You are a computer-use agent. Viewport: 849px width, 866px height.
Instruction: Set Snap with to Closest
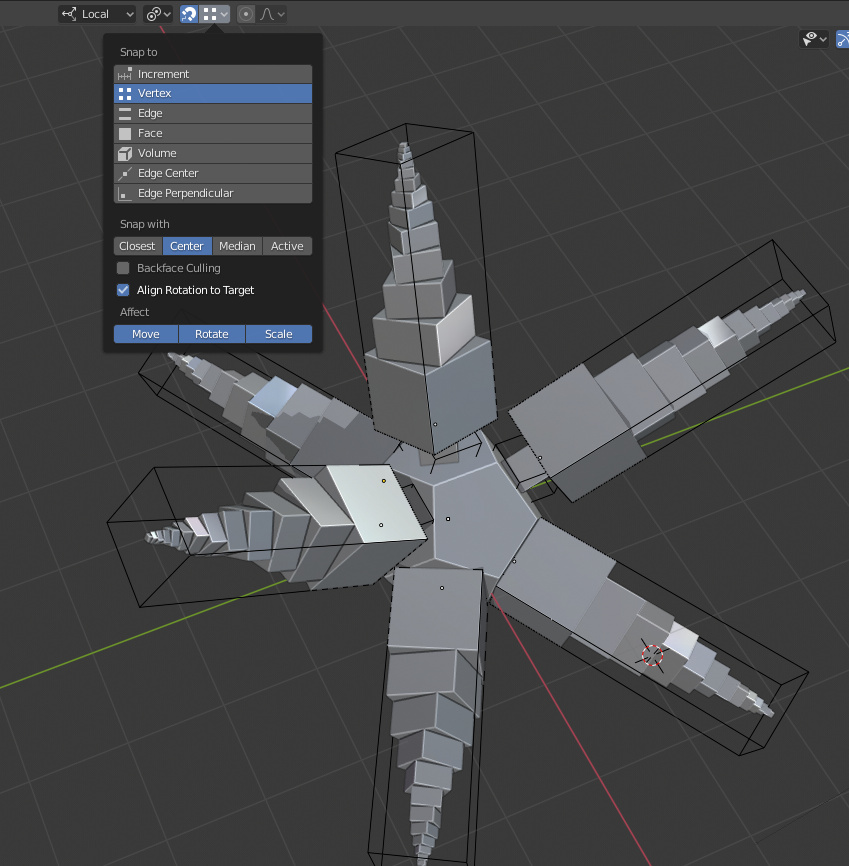[138, 246]
